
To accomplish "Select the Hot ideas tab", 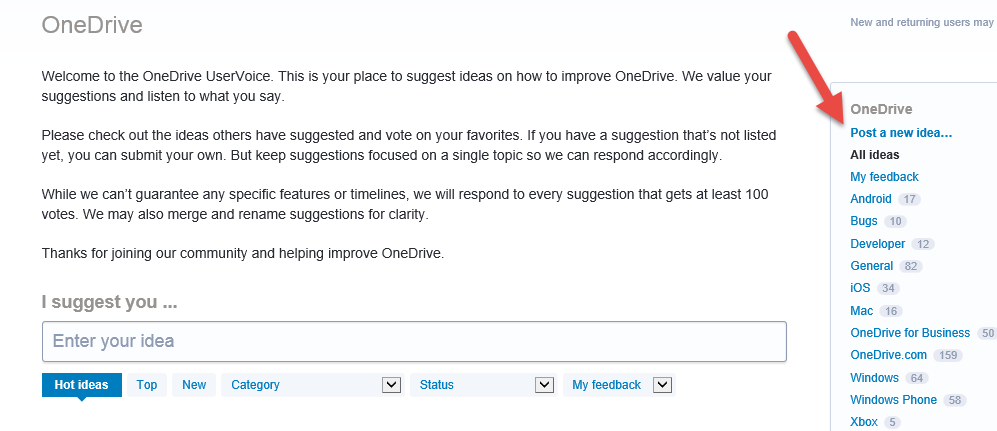I will pos(81,385).
